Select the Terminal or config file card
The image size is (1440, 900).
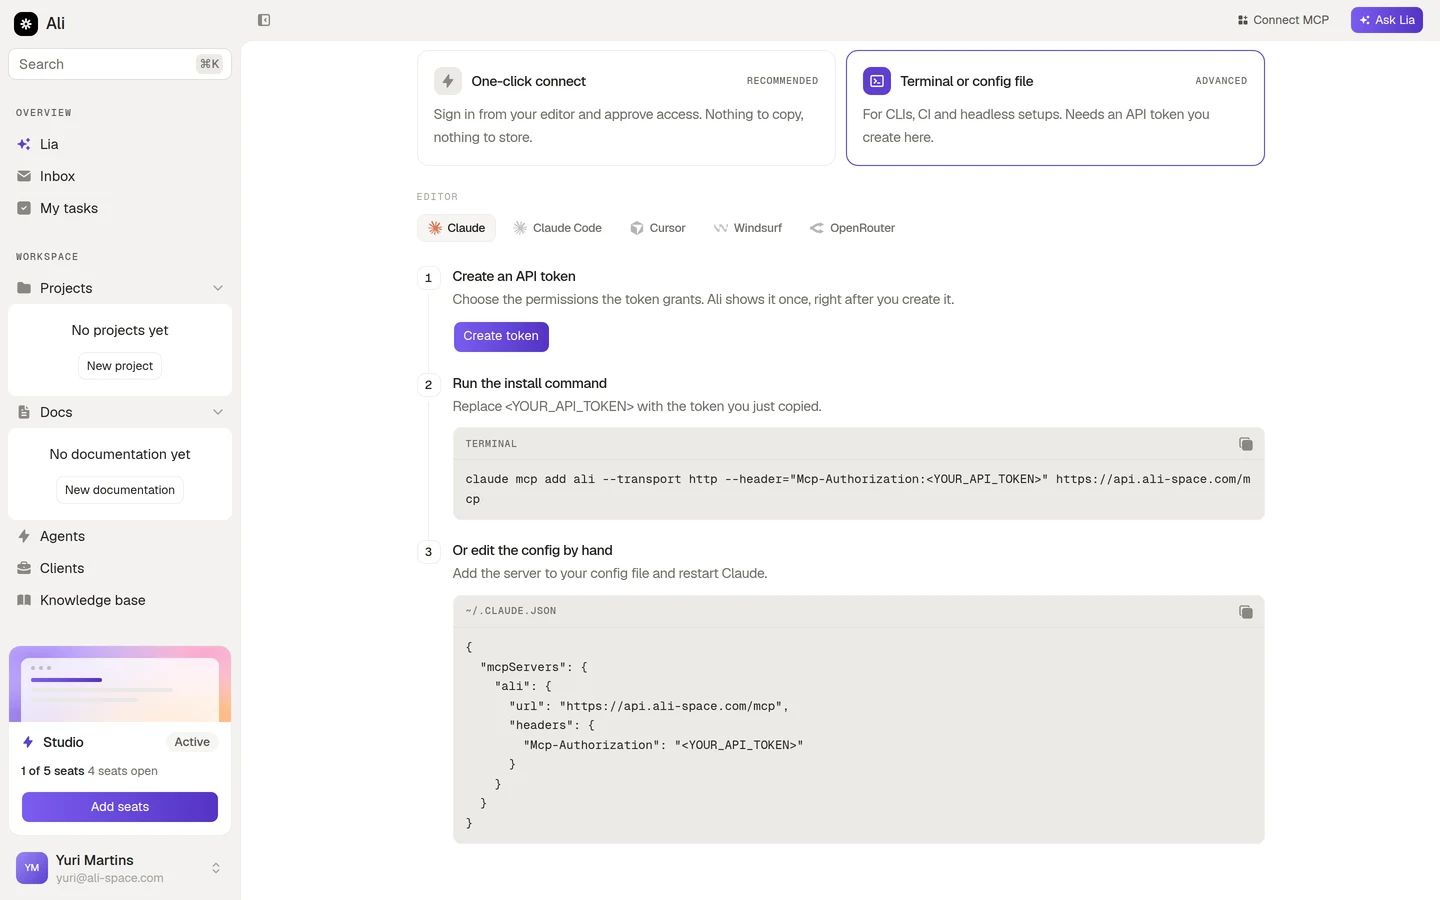click(1055, 108)
